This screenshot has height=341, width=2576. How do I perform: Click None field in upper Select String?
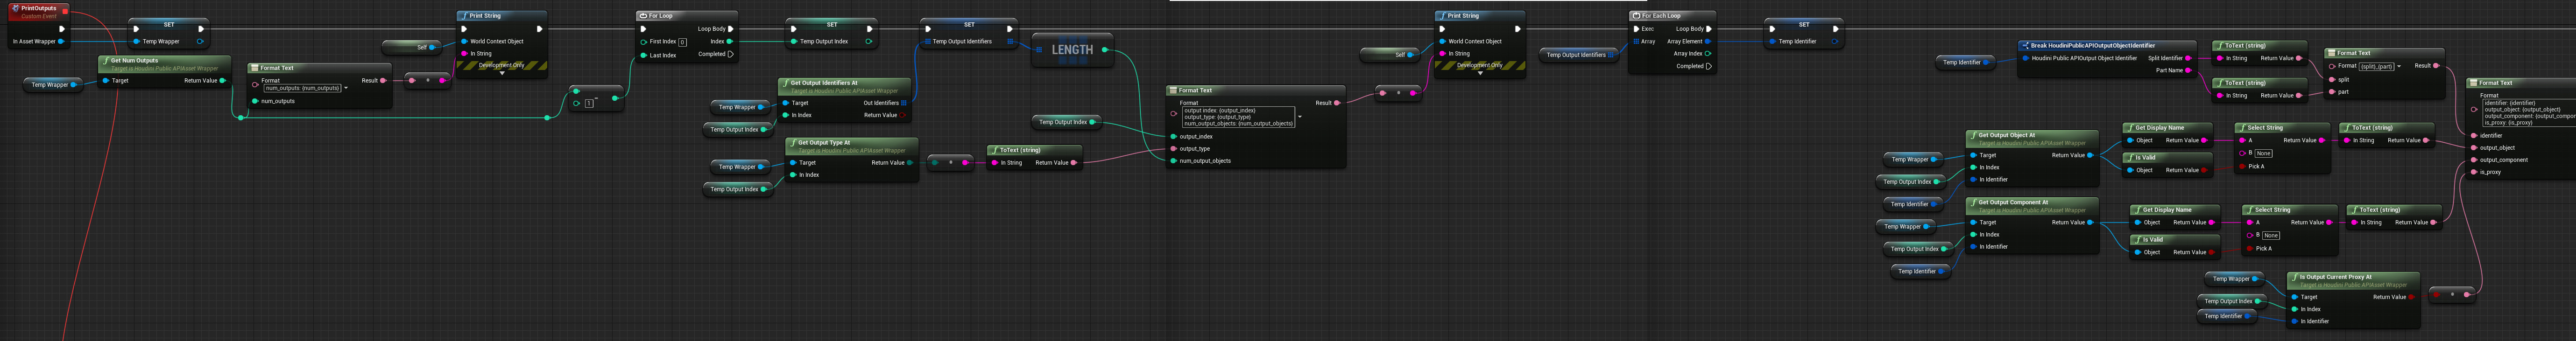[2264, 153]
